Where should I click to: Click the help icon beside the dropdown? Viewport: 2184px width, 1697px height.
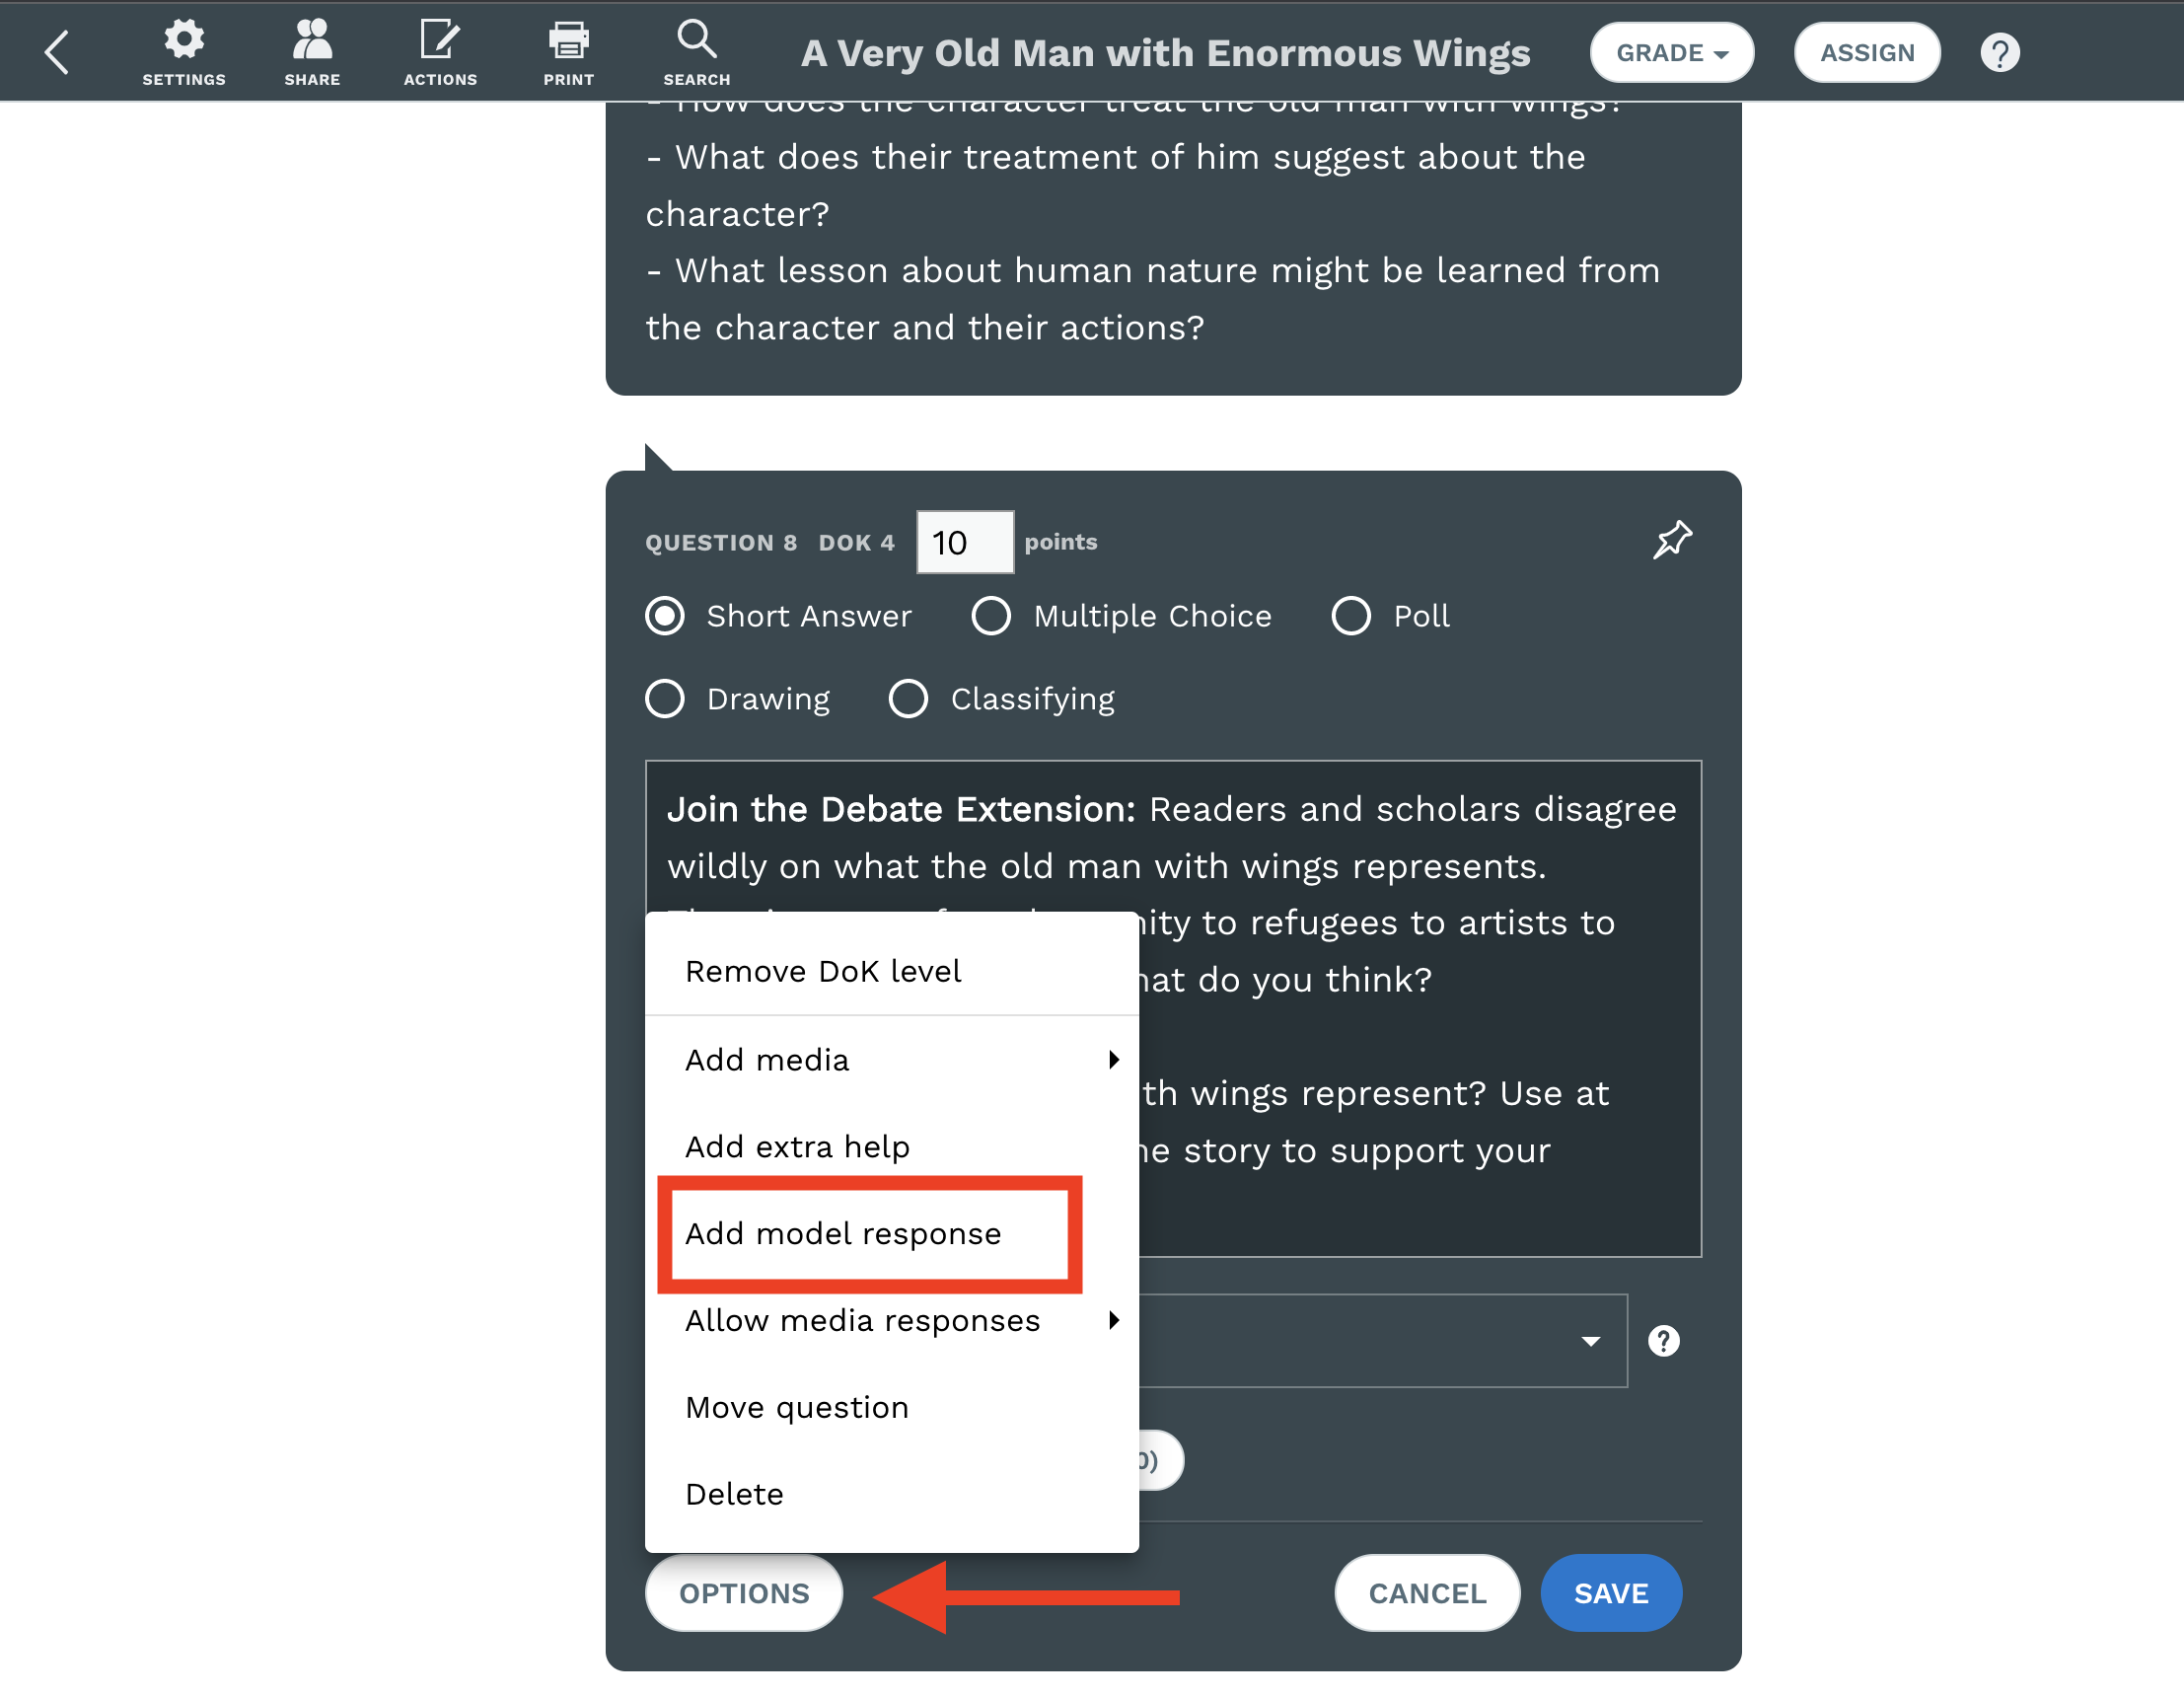pos(1663,1341)
